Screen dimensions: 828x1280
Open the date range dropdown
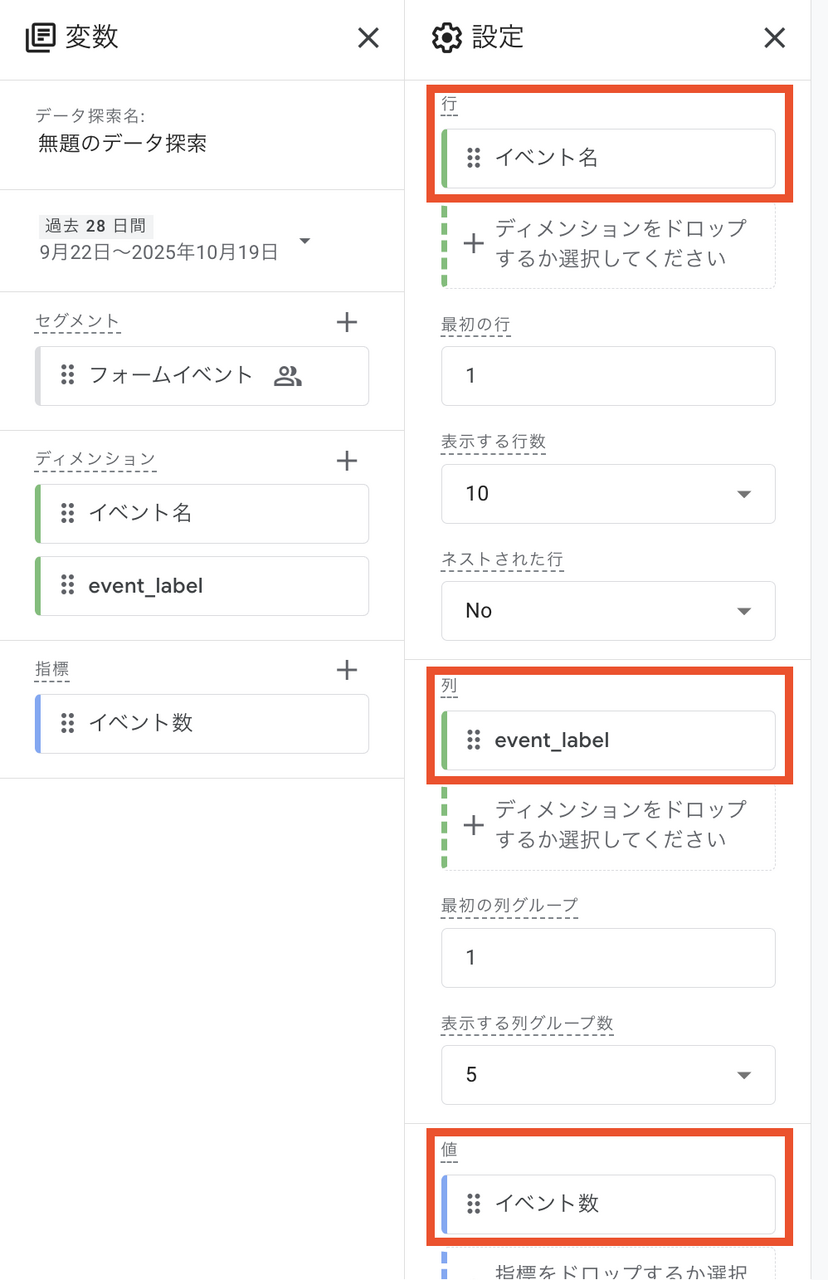click(305, 241)
